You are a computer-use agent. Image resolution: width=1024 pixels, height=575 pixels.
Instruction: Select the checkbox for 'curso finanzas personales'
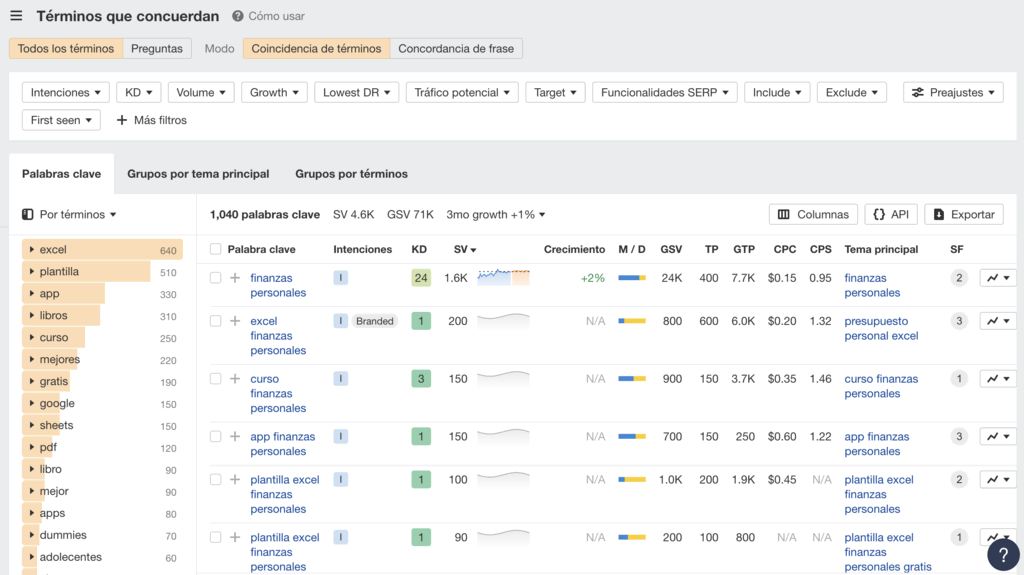(x=215, y=379)
